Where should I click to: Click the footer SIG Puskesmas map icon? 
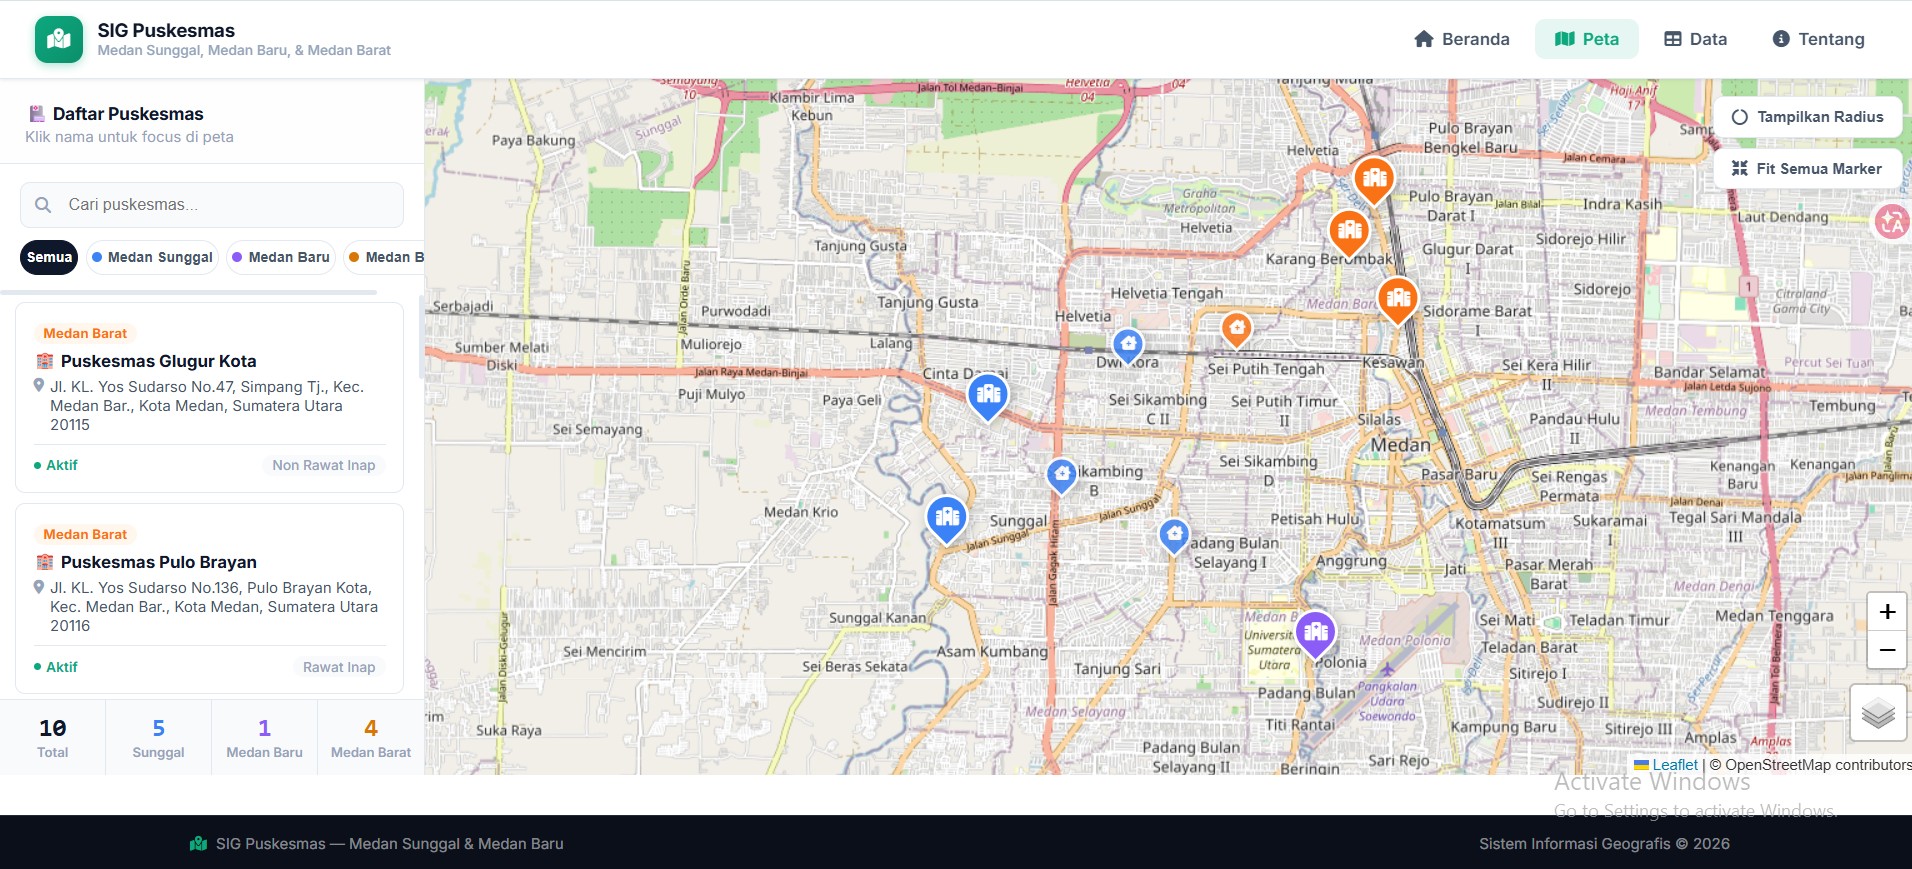[198, 844]
